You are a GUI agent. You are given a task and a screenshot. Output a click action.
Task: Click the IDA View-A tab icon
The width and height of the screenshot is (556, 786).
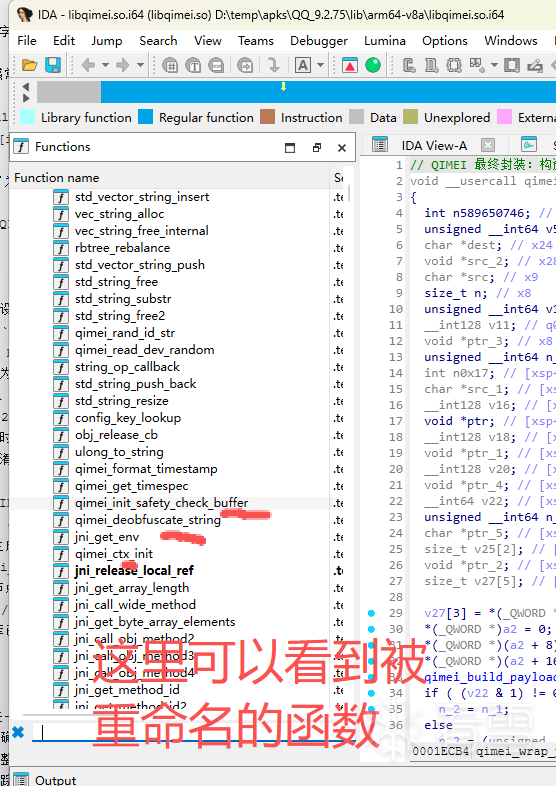[x=380, y=145]
